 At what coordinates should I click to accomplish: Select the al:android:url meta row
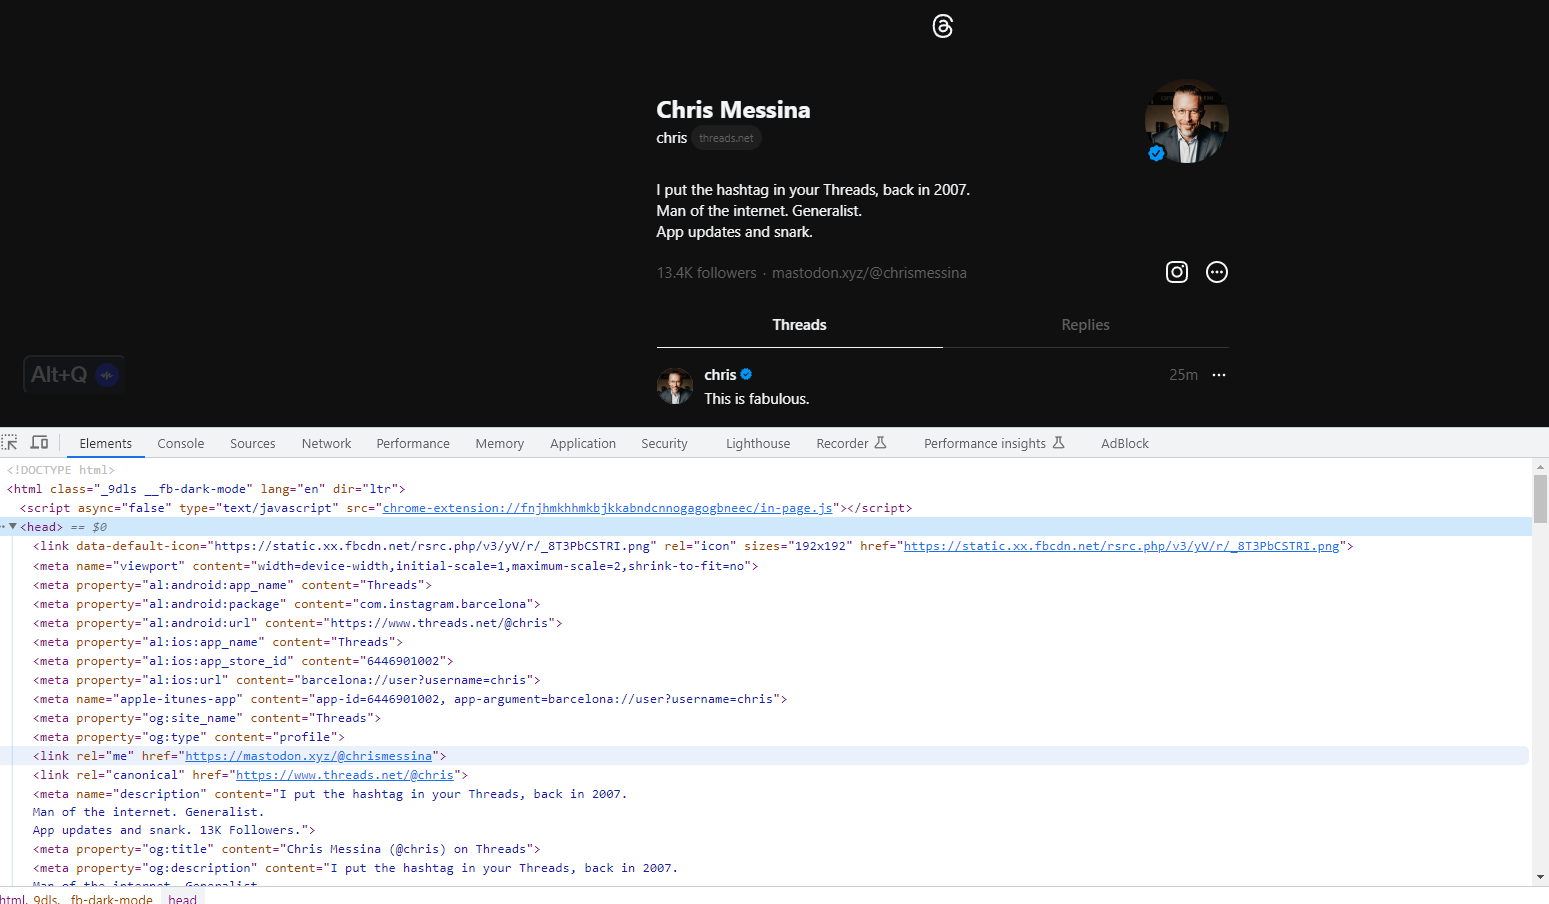(x=765, y=623)
